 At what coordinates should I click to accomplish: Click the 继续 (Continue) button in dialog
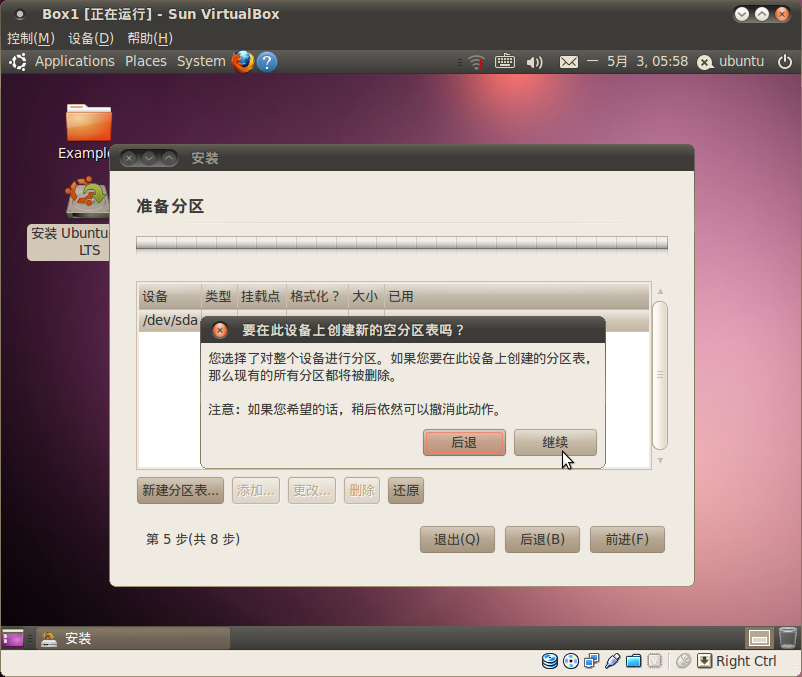tap(555, 442)
